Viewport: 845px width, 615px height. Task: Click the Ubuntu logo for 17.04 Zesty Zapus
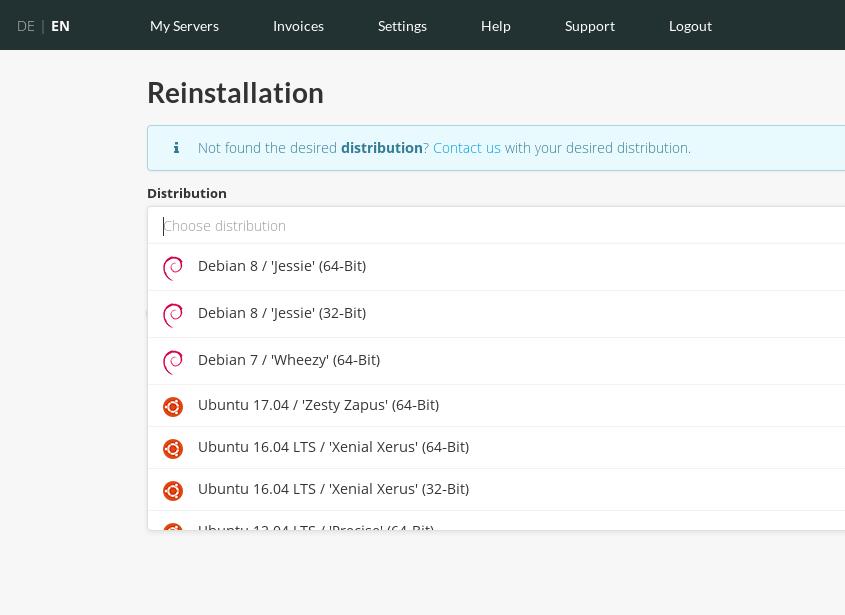(173, 406)
